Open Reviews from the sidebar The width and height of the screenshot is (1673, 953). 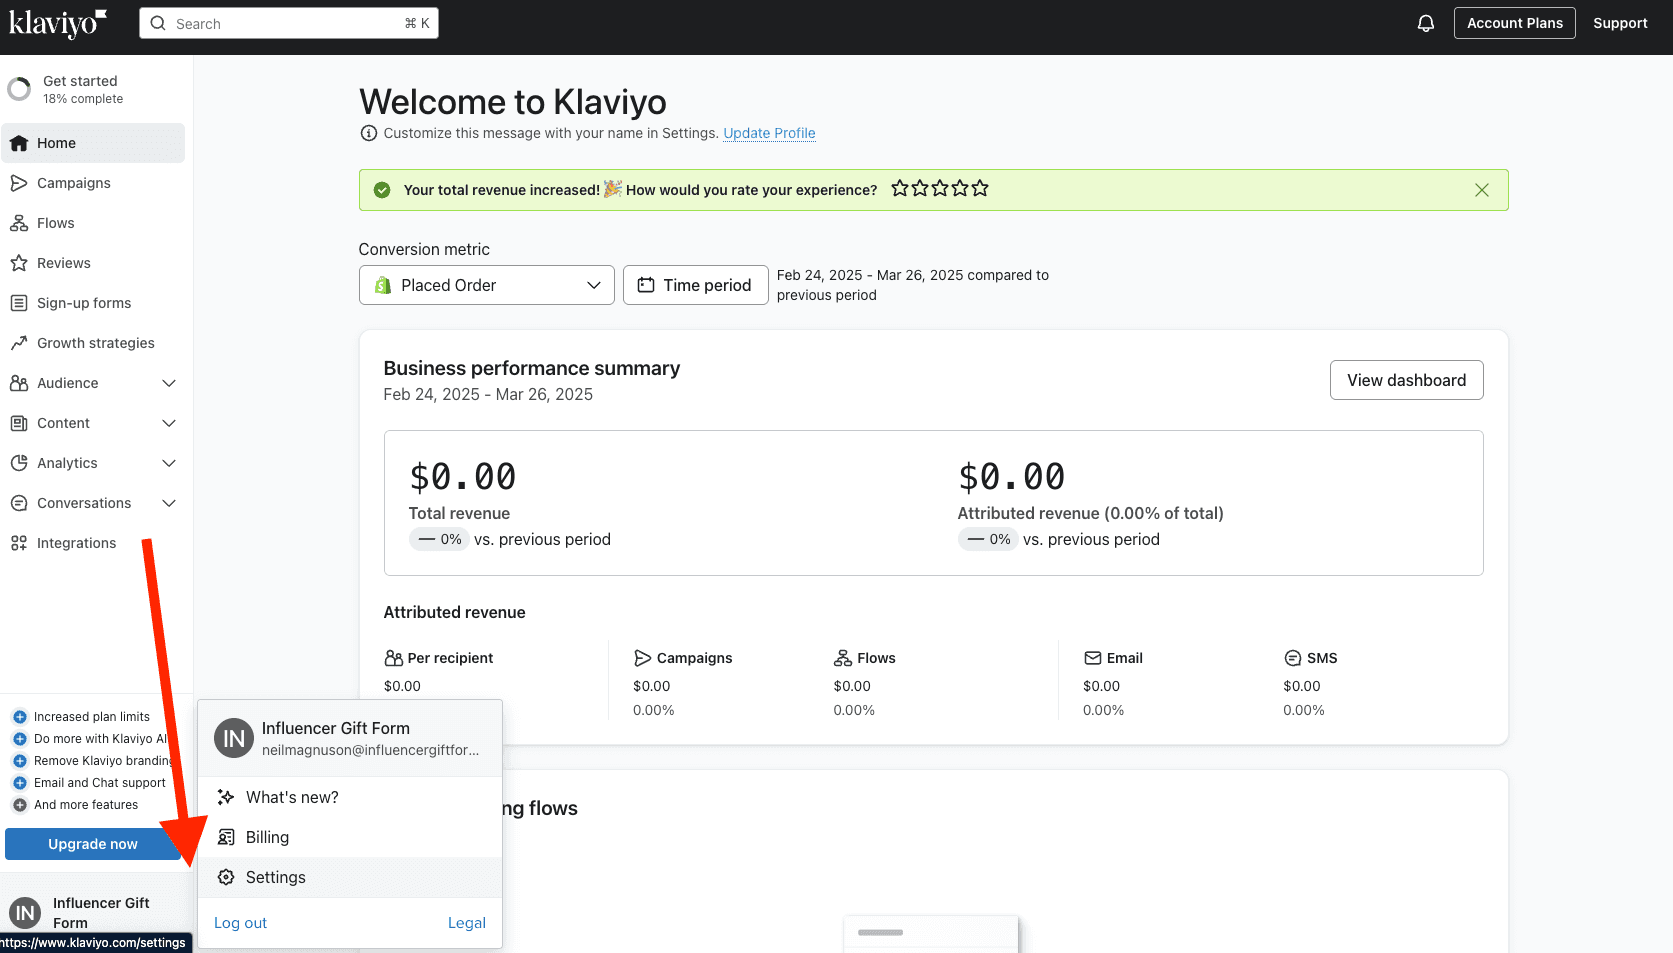pos(93,263)
